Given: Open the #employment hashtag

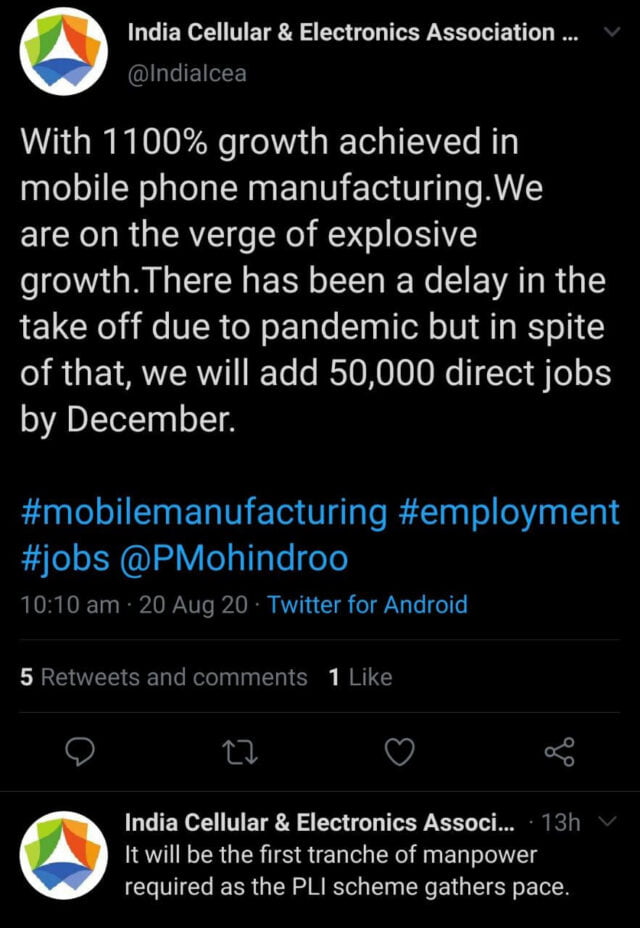Looking at the screenshot, I should click(508, 512).
